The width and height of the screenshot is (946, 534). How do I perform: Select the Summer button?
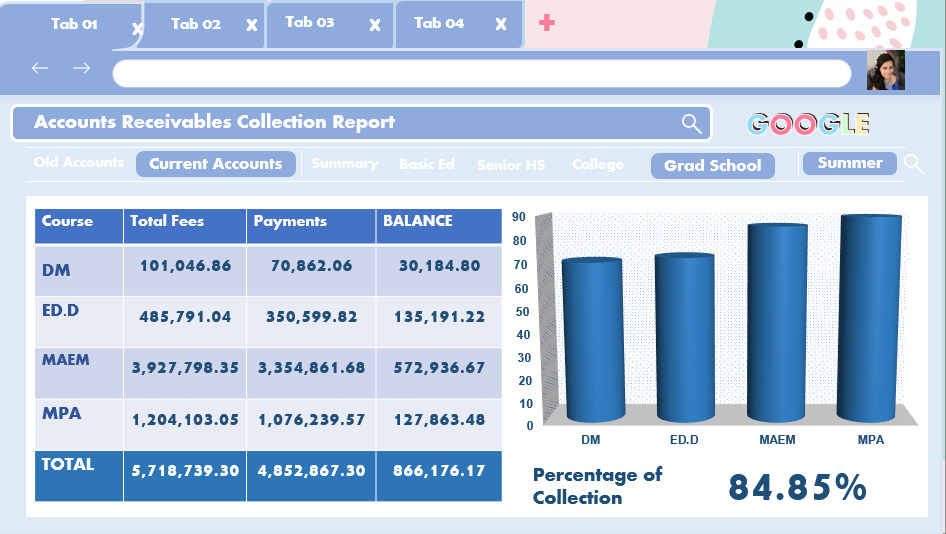click(x=850, y=163)
